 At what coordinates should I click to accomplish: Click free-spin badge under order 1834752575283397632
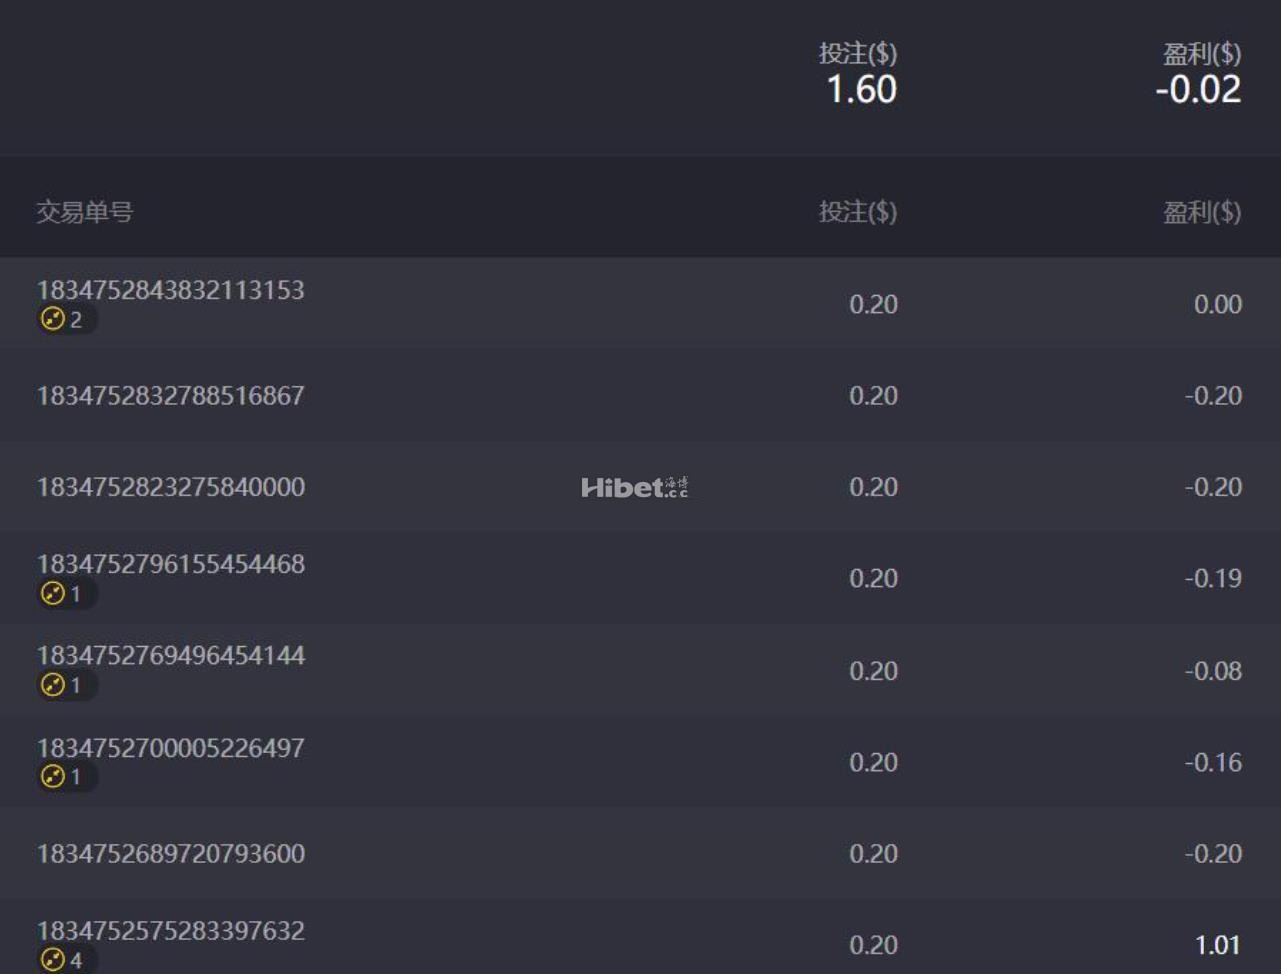click(63, 960)
